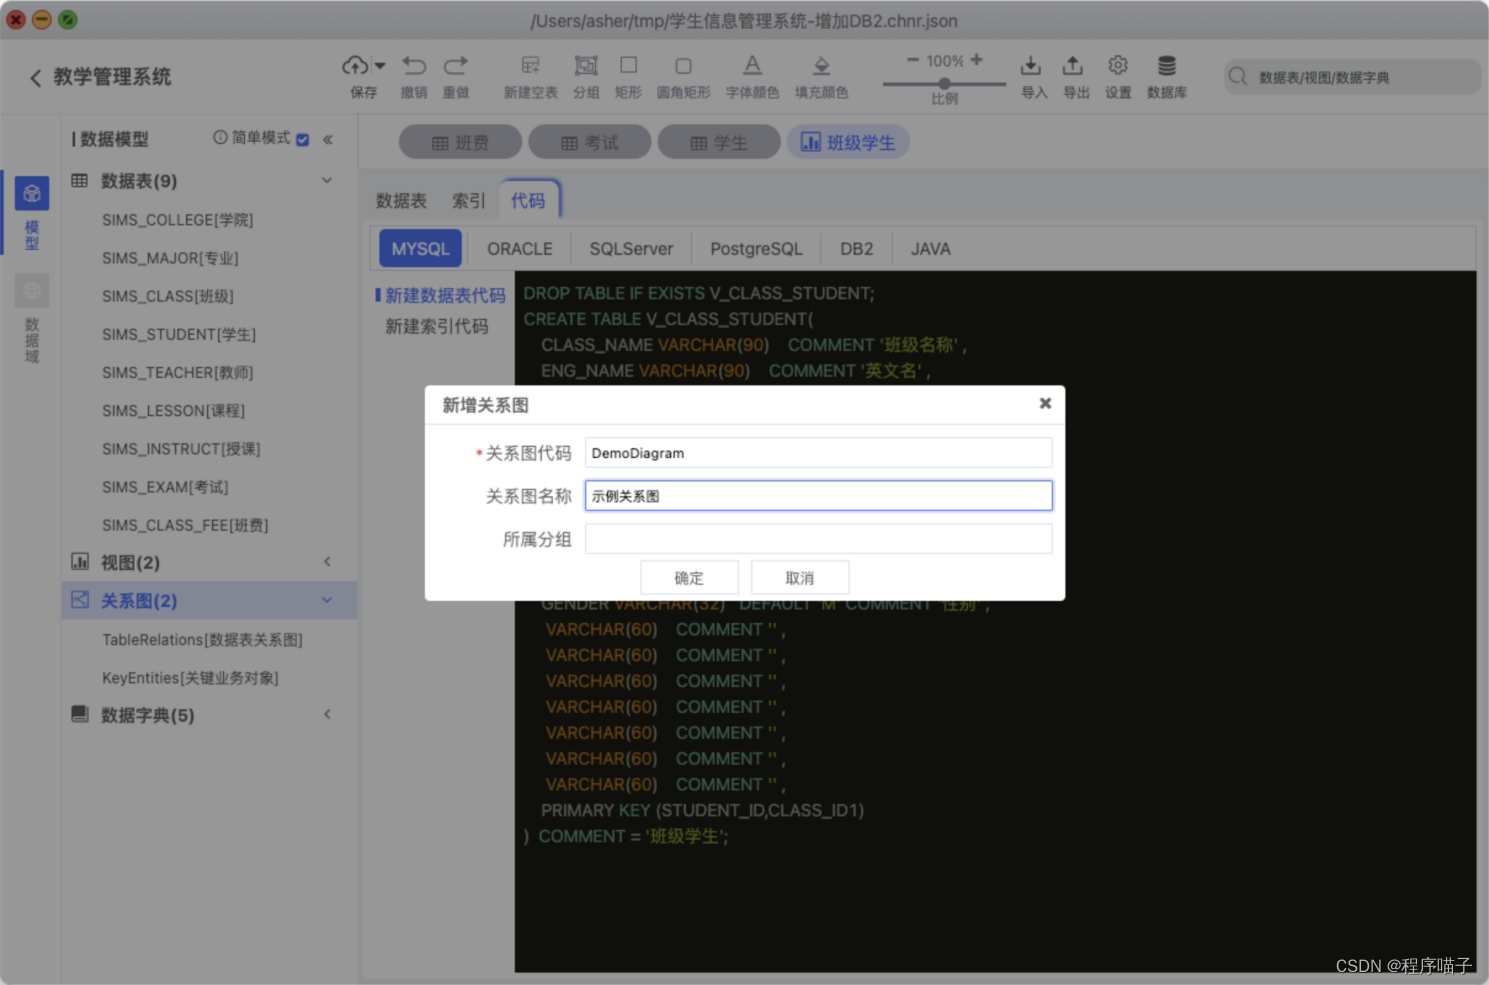Select the Rounded Rectangle tool
The height and width of the screenshot is (985, 1489).
[x=683, y=66]
